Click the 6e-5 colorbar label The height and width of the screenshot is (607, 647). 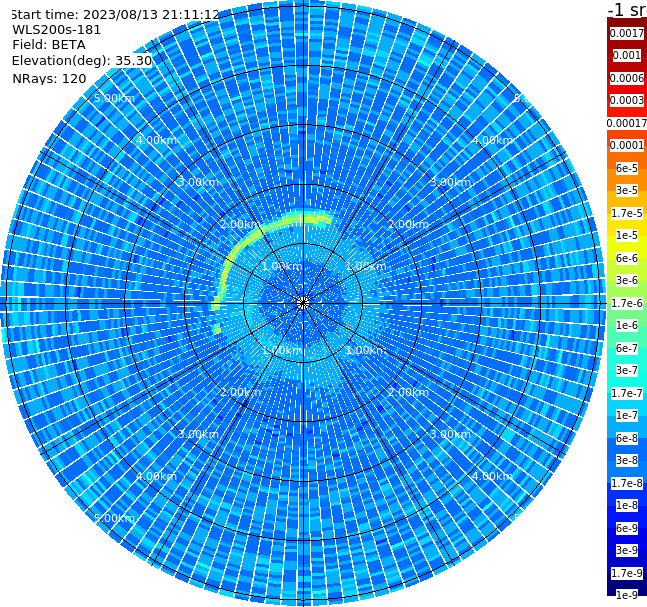click(627, 168)
